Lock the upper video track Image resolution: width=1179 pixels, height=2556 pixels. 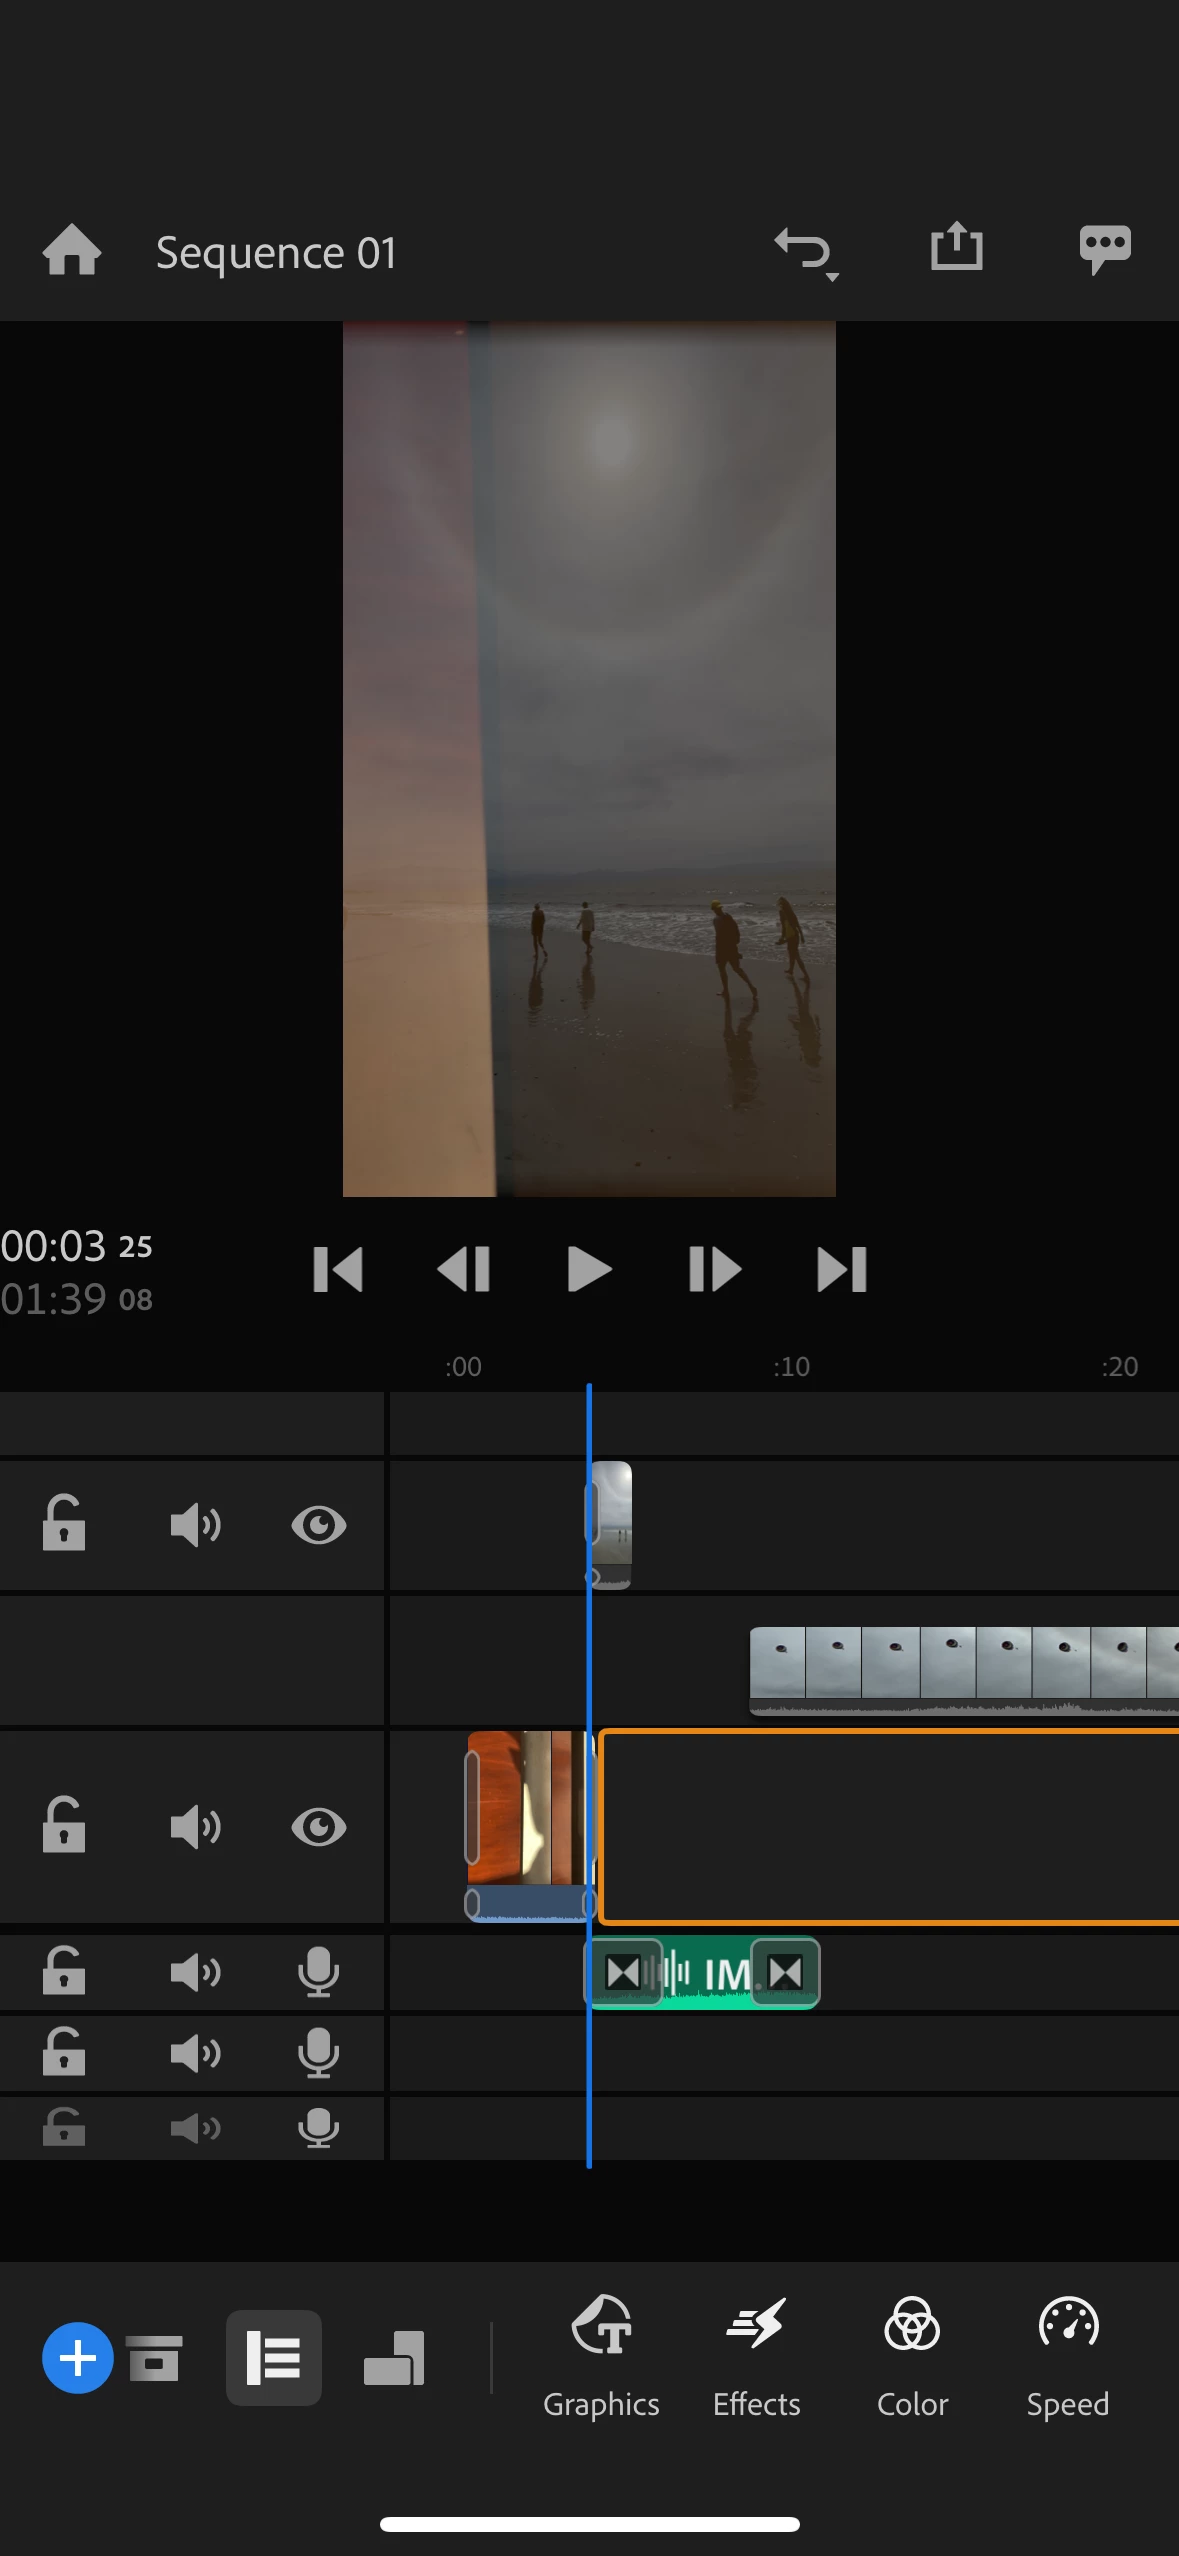click(x=64, y=1524)
